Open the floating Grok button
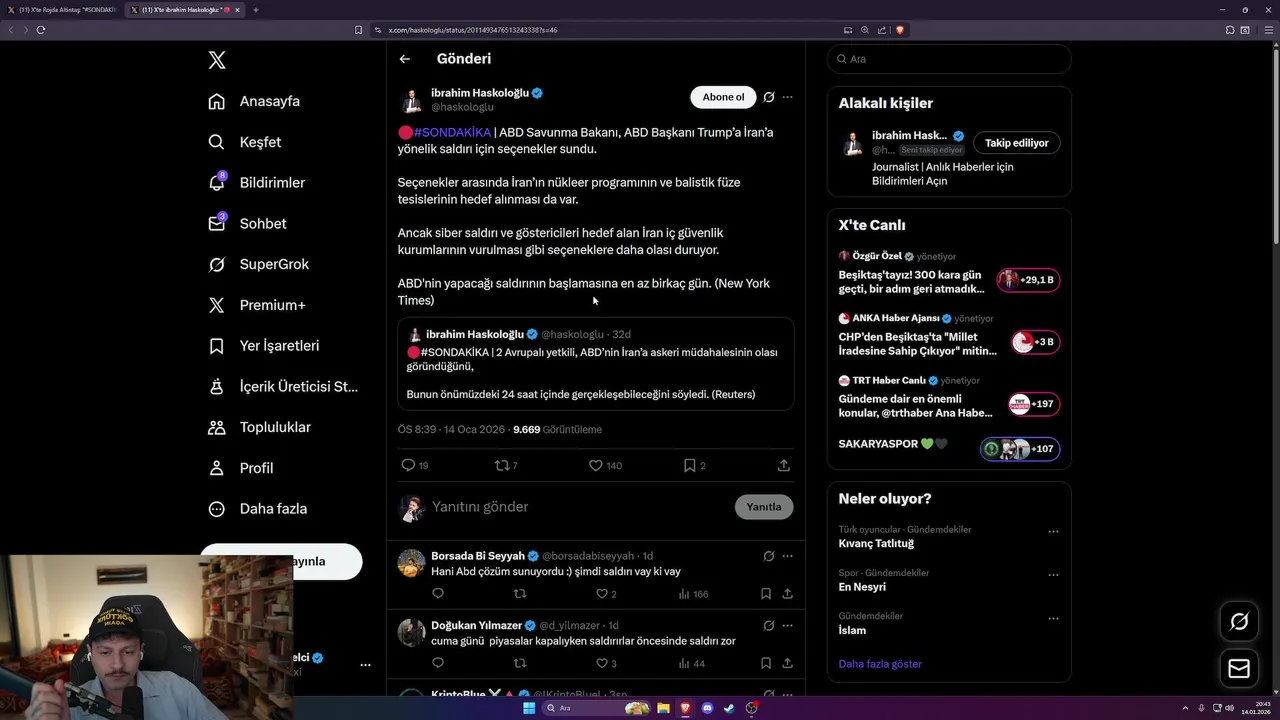Screen dimensions: 1280x720 [x=1239, y=622]
